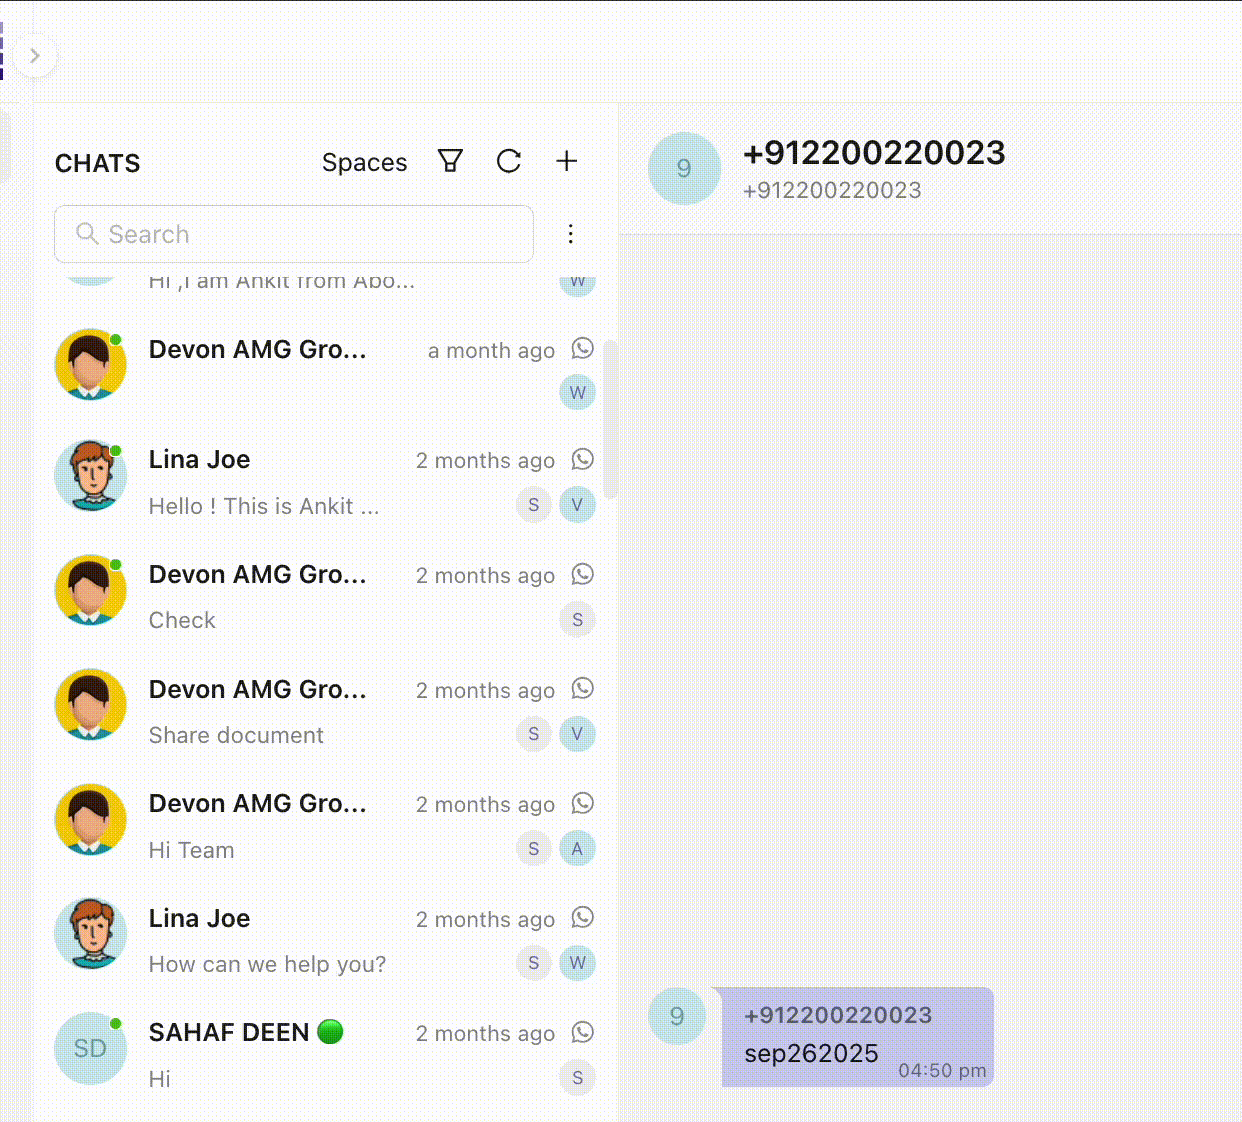Click the CHATS heading
This screenshot has width=1242, height=1122.
(97, 163)
